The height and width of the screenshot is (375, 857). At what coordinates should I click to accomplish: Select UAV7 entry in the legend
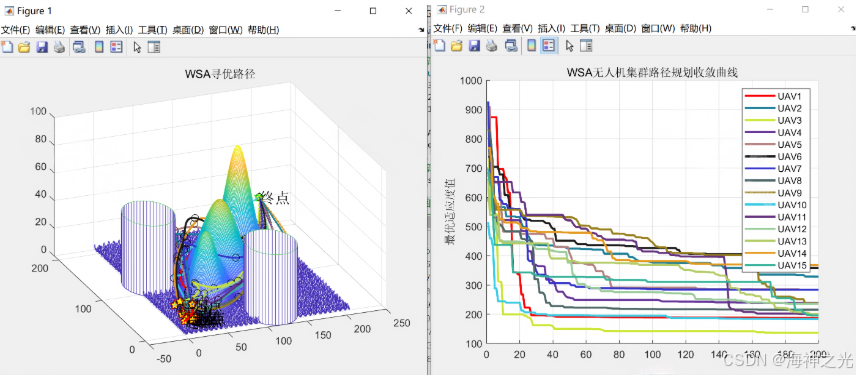point(777,169)
